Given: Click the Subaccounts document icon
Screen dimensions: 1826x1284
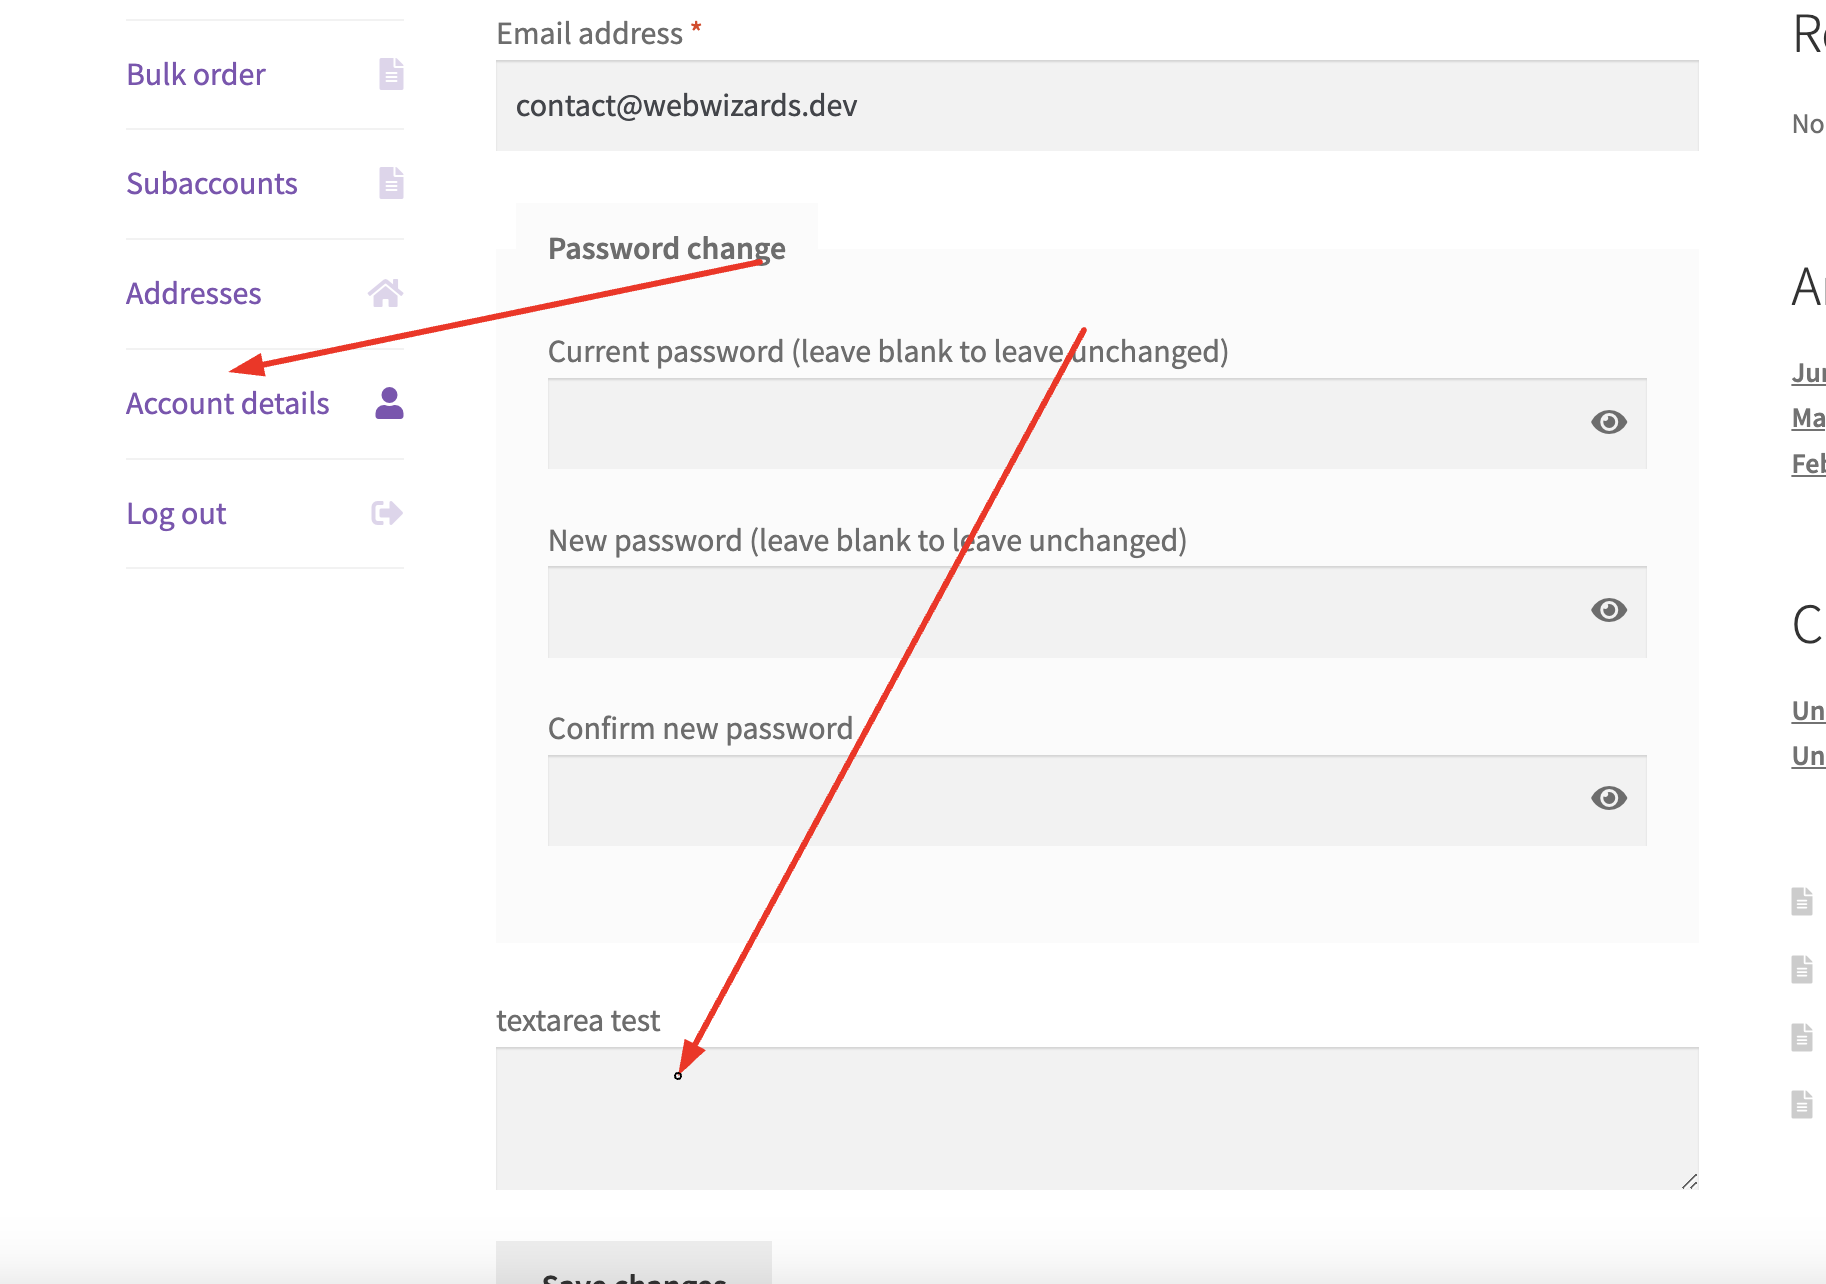Looking at the screenshot, I should (391, 183).
